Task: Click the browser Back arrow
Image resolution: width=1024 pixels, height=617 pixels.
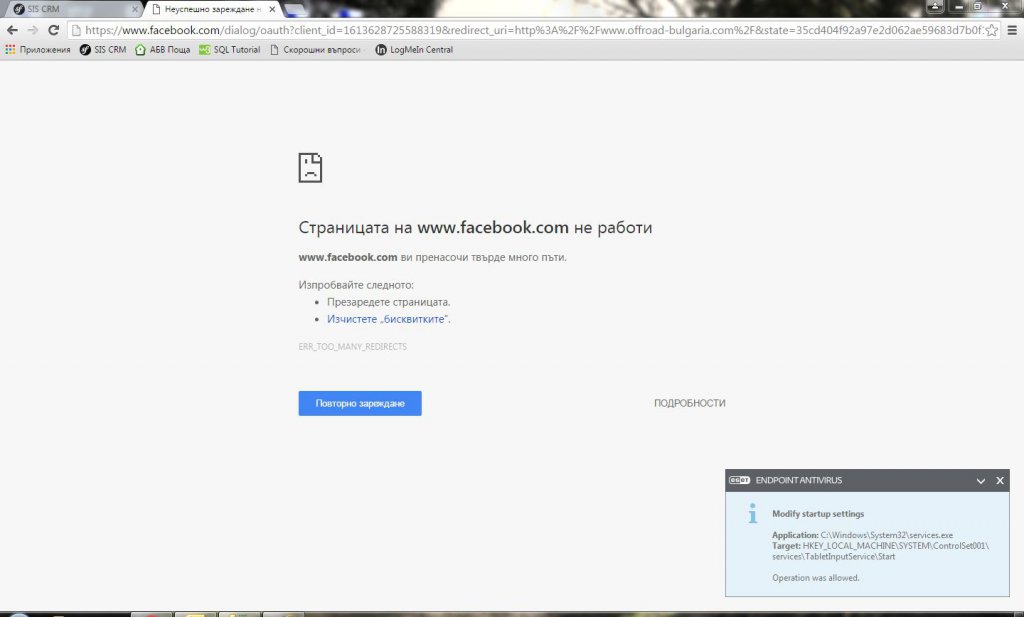Action: coord(12,30)
